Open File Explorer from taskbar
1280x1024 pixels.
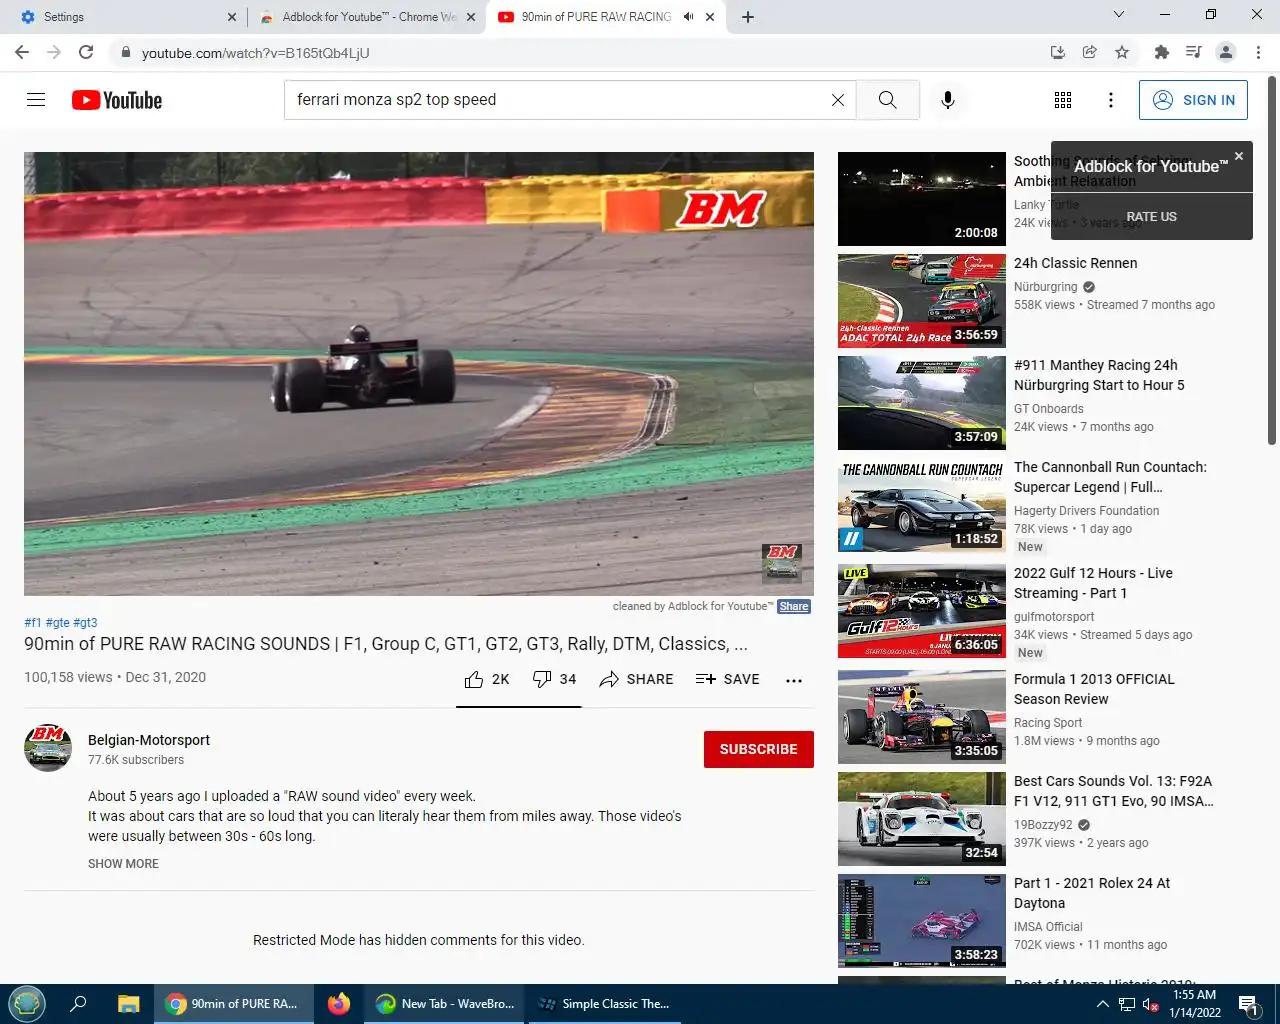pyautogui.click(x=128, y=1004)
